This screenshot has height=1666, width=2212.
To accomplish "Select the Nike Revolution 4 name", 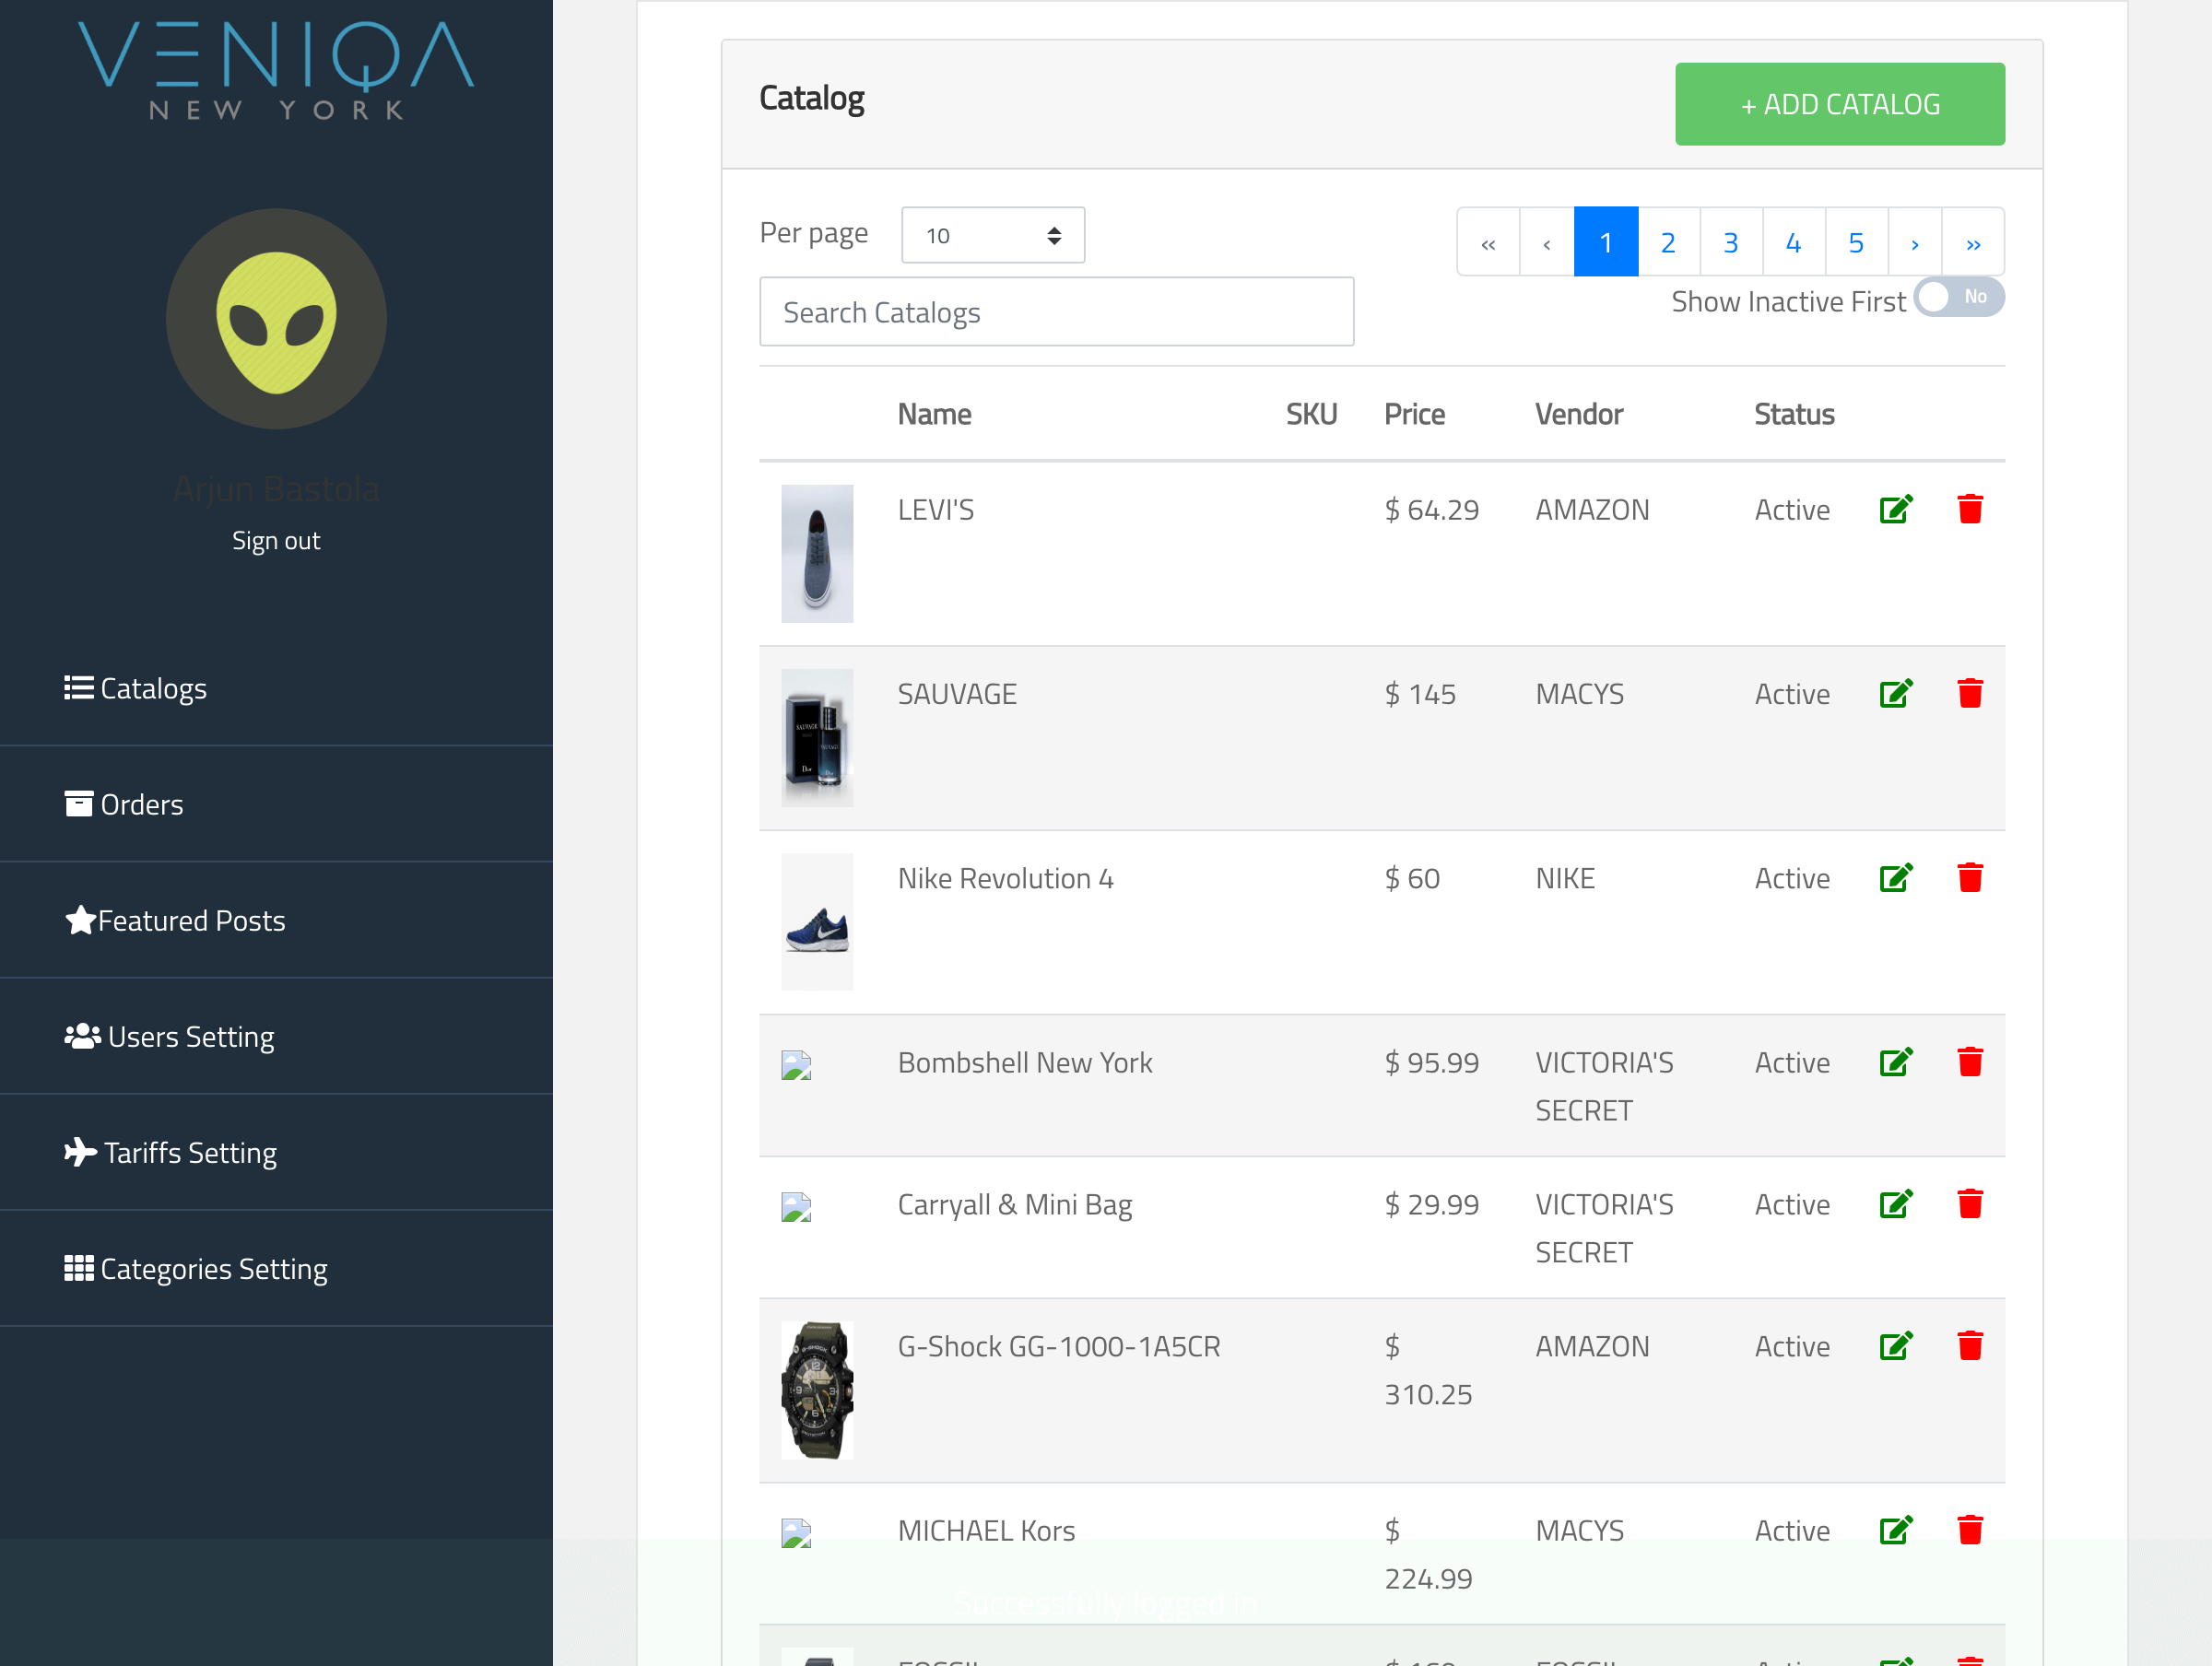I will (1005, 878).
